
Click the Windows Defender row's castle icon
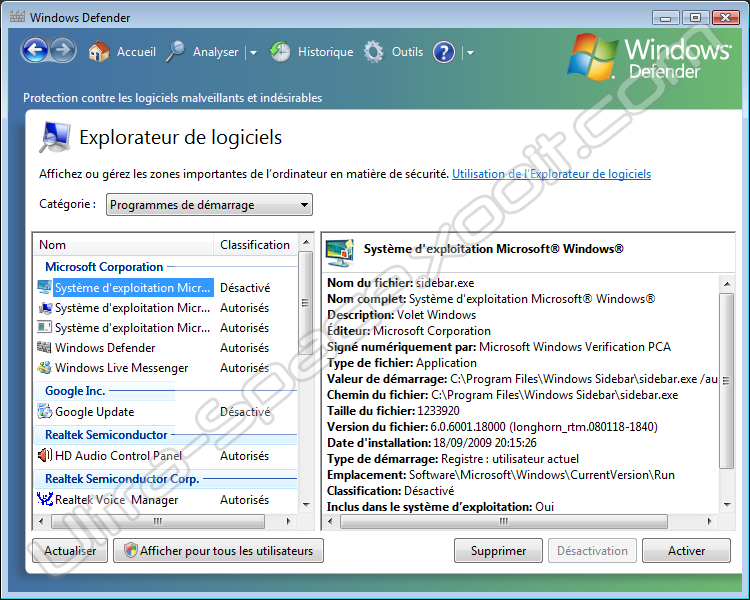(x=44, y=347)
